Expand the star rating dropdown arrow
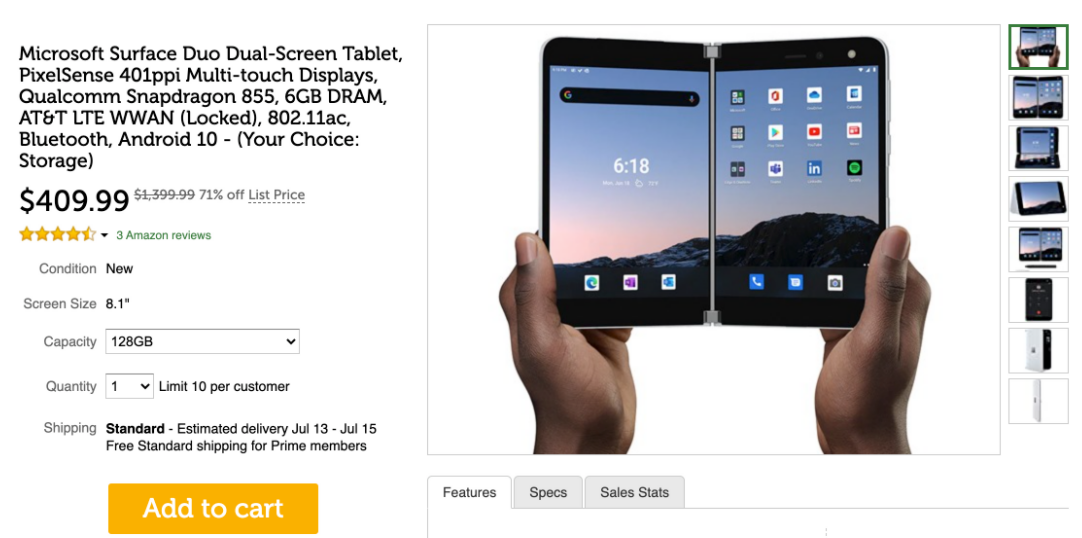 104,235
